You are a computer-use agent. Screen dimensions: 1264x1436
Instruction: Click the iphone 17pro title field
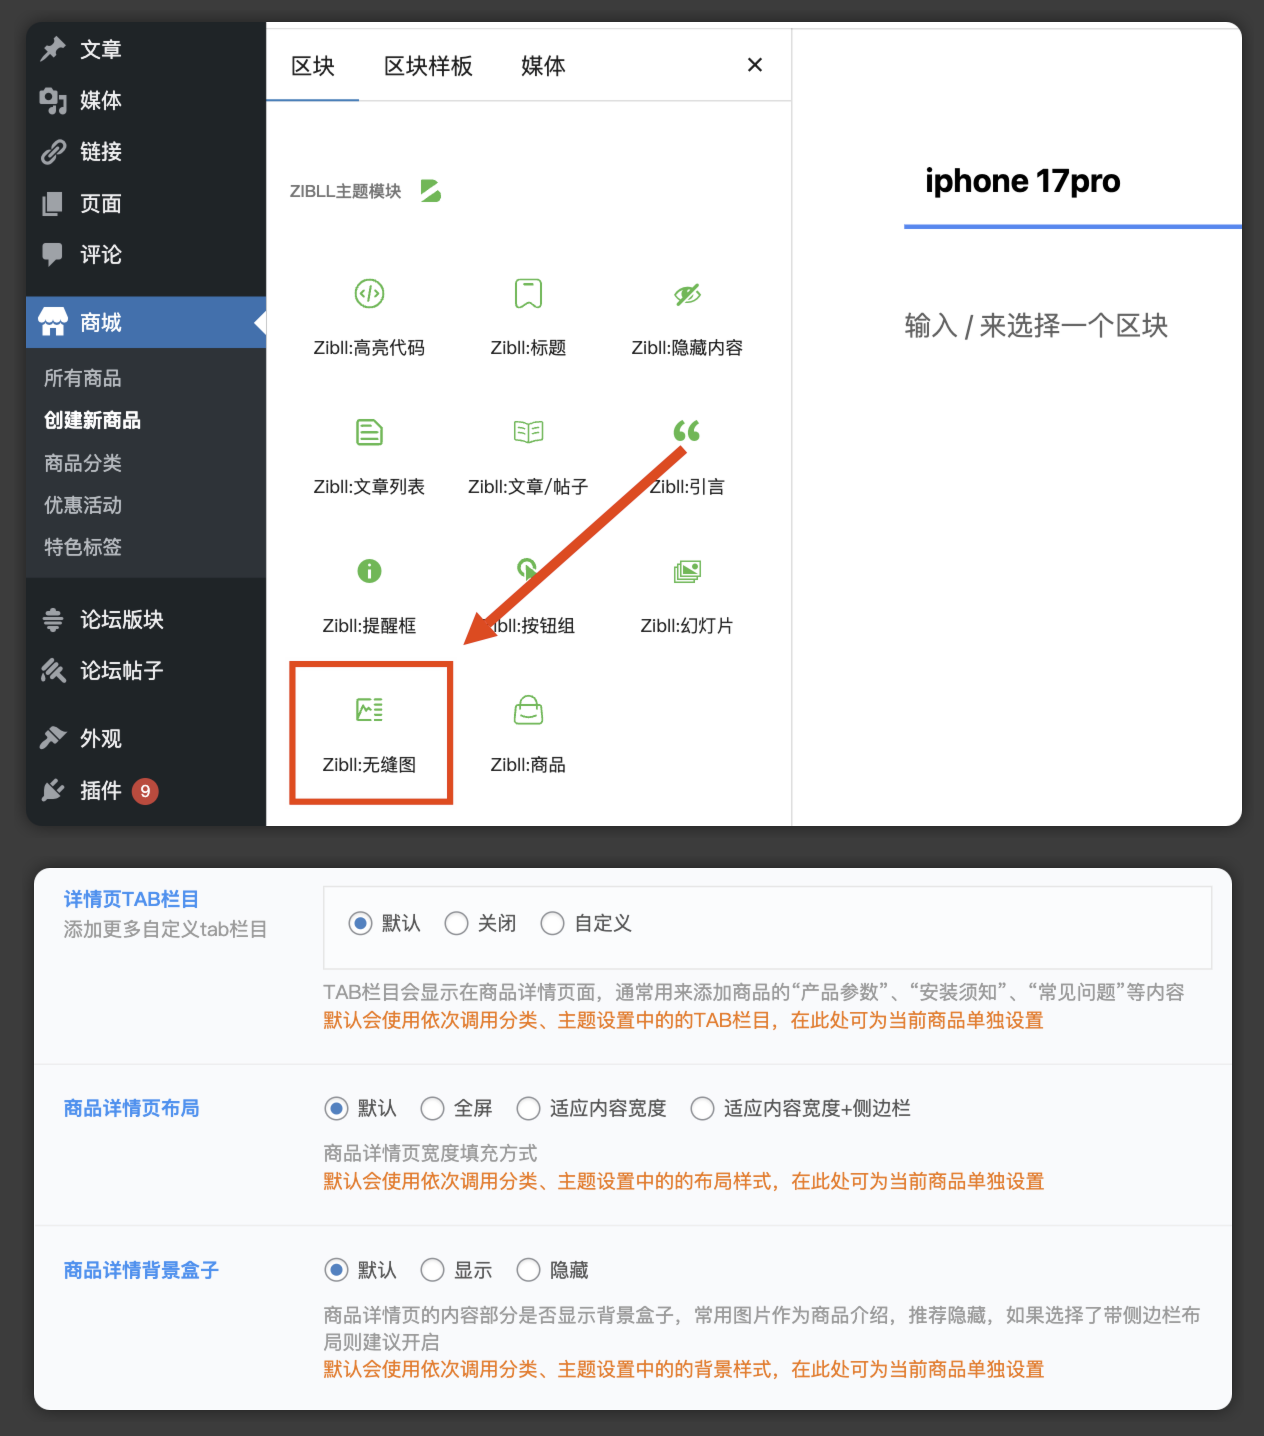click(1022, 182)
